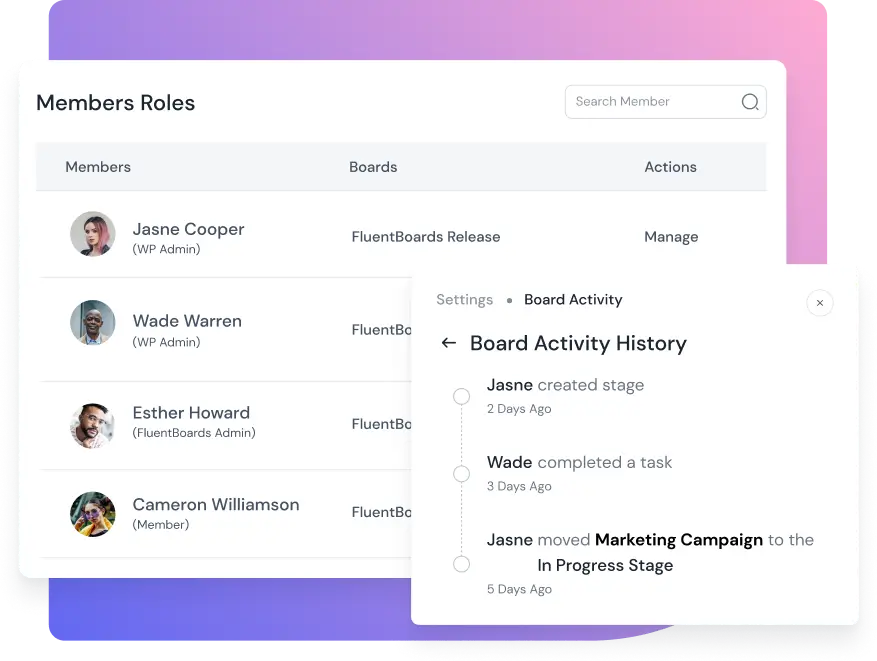The image size is (877, 661).
Task: Click Jasne Cooper's avatar photo
Action: point(93,234)
